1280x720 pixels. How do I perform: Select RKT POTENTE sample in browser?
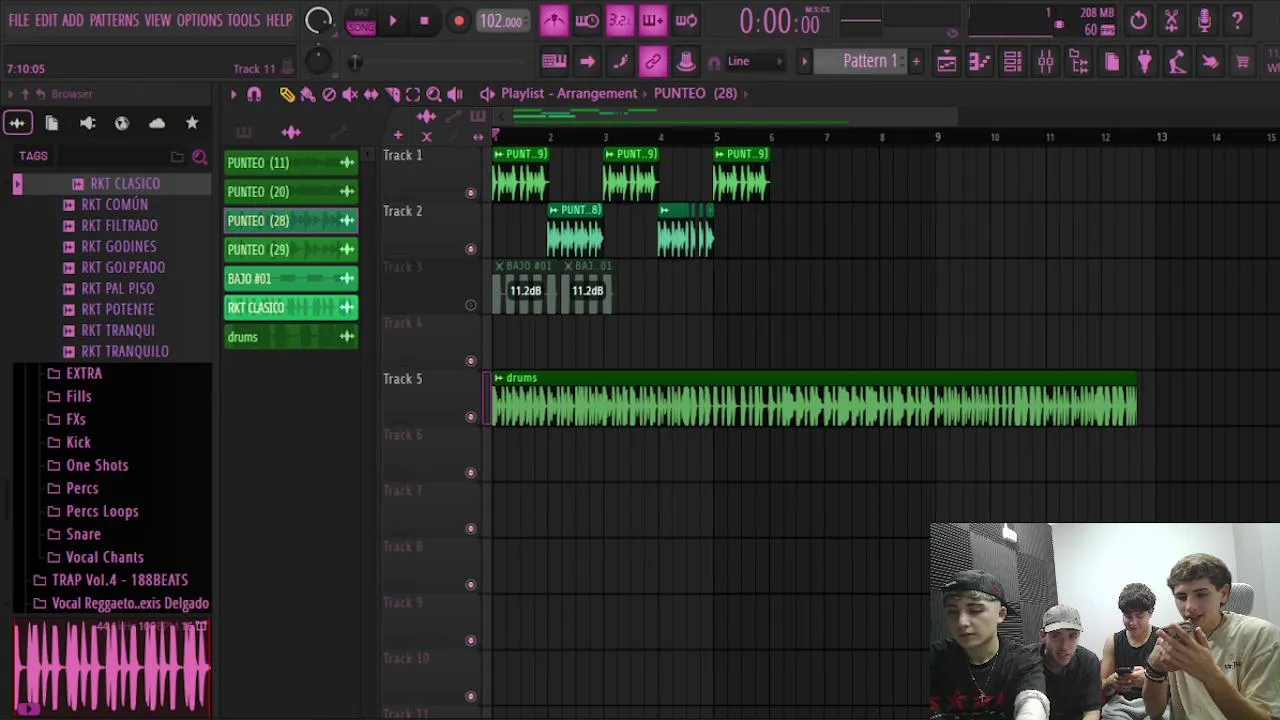pyautogui.click(x=117, y=309)
